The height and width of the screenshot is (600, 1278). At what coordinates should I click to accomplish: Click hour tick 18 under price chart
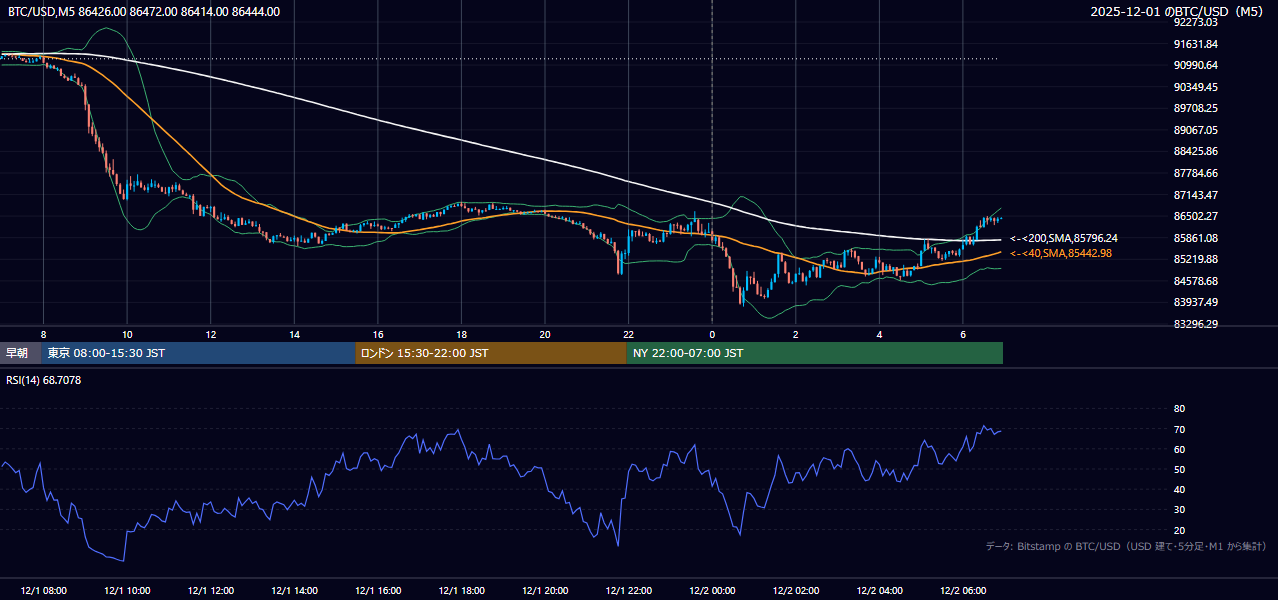[461, 334]
